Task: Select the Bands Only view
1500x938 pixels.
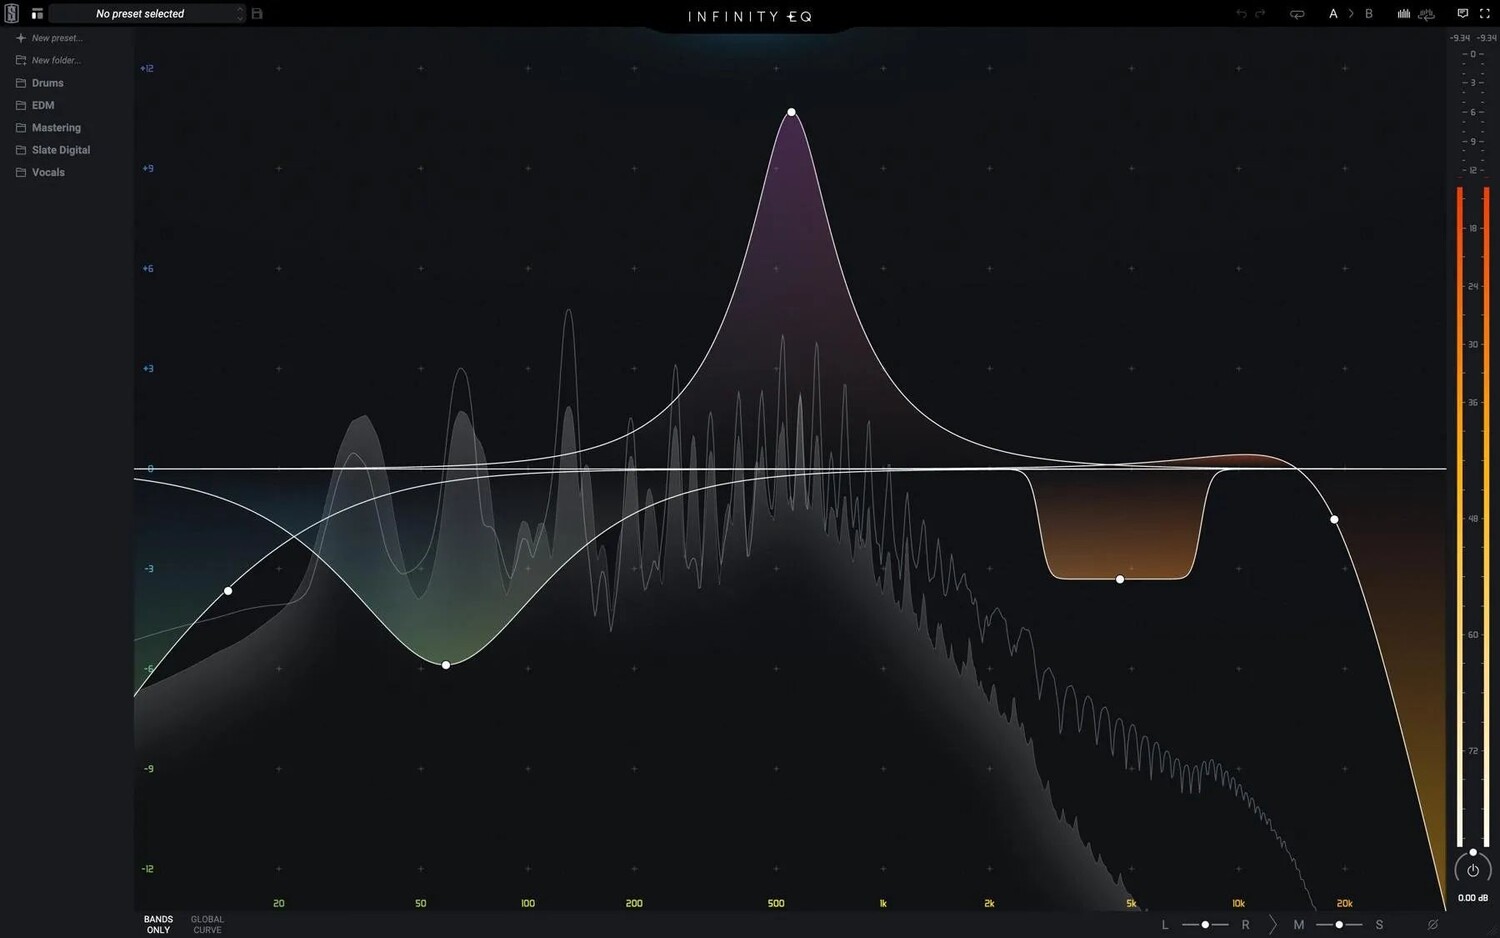Action: [158, 925]
